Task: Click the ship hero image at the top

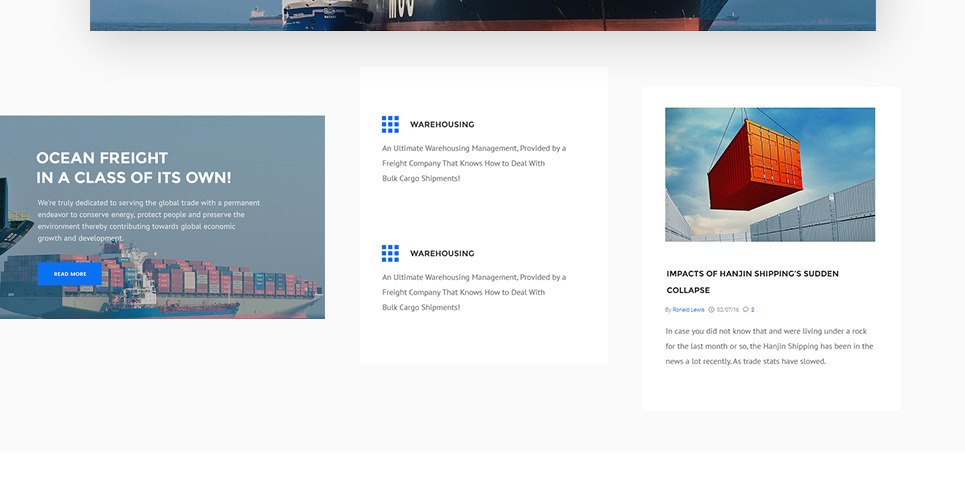Action: (x=482, y=14)
